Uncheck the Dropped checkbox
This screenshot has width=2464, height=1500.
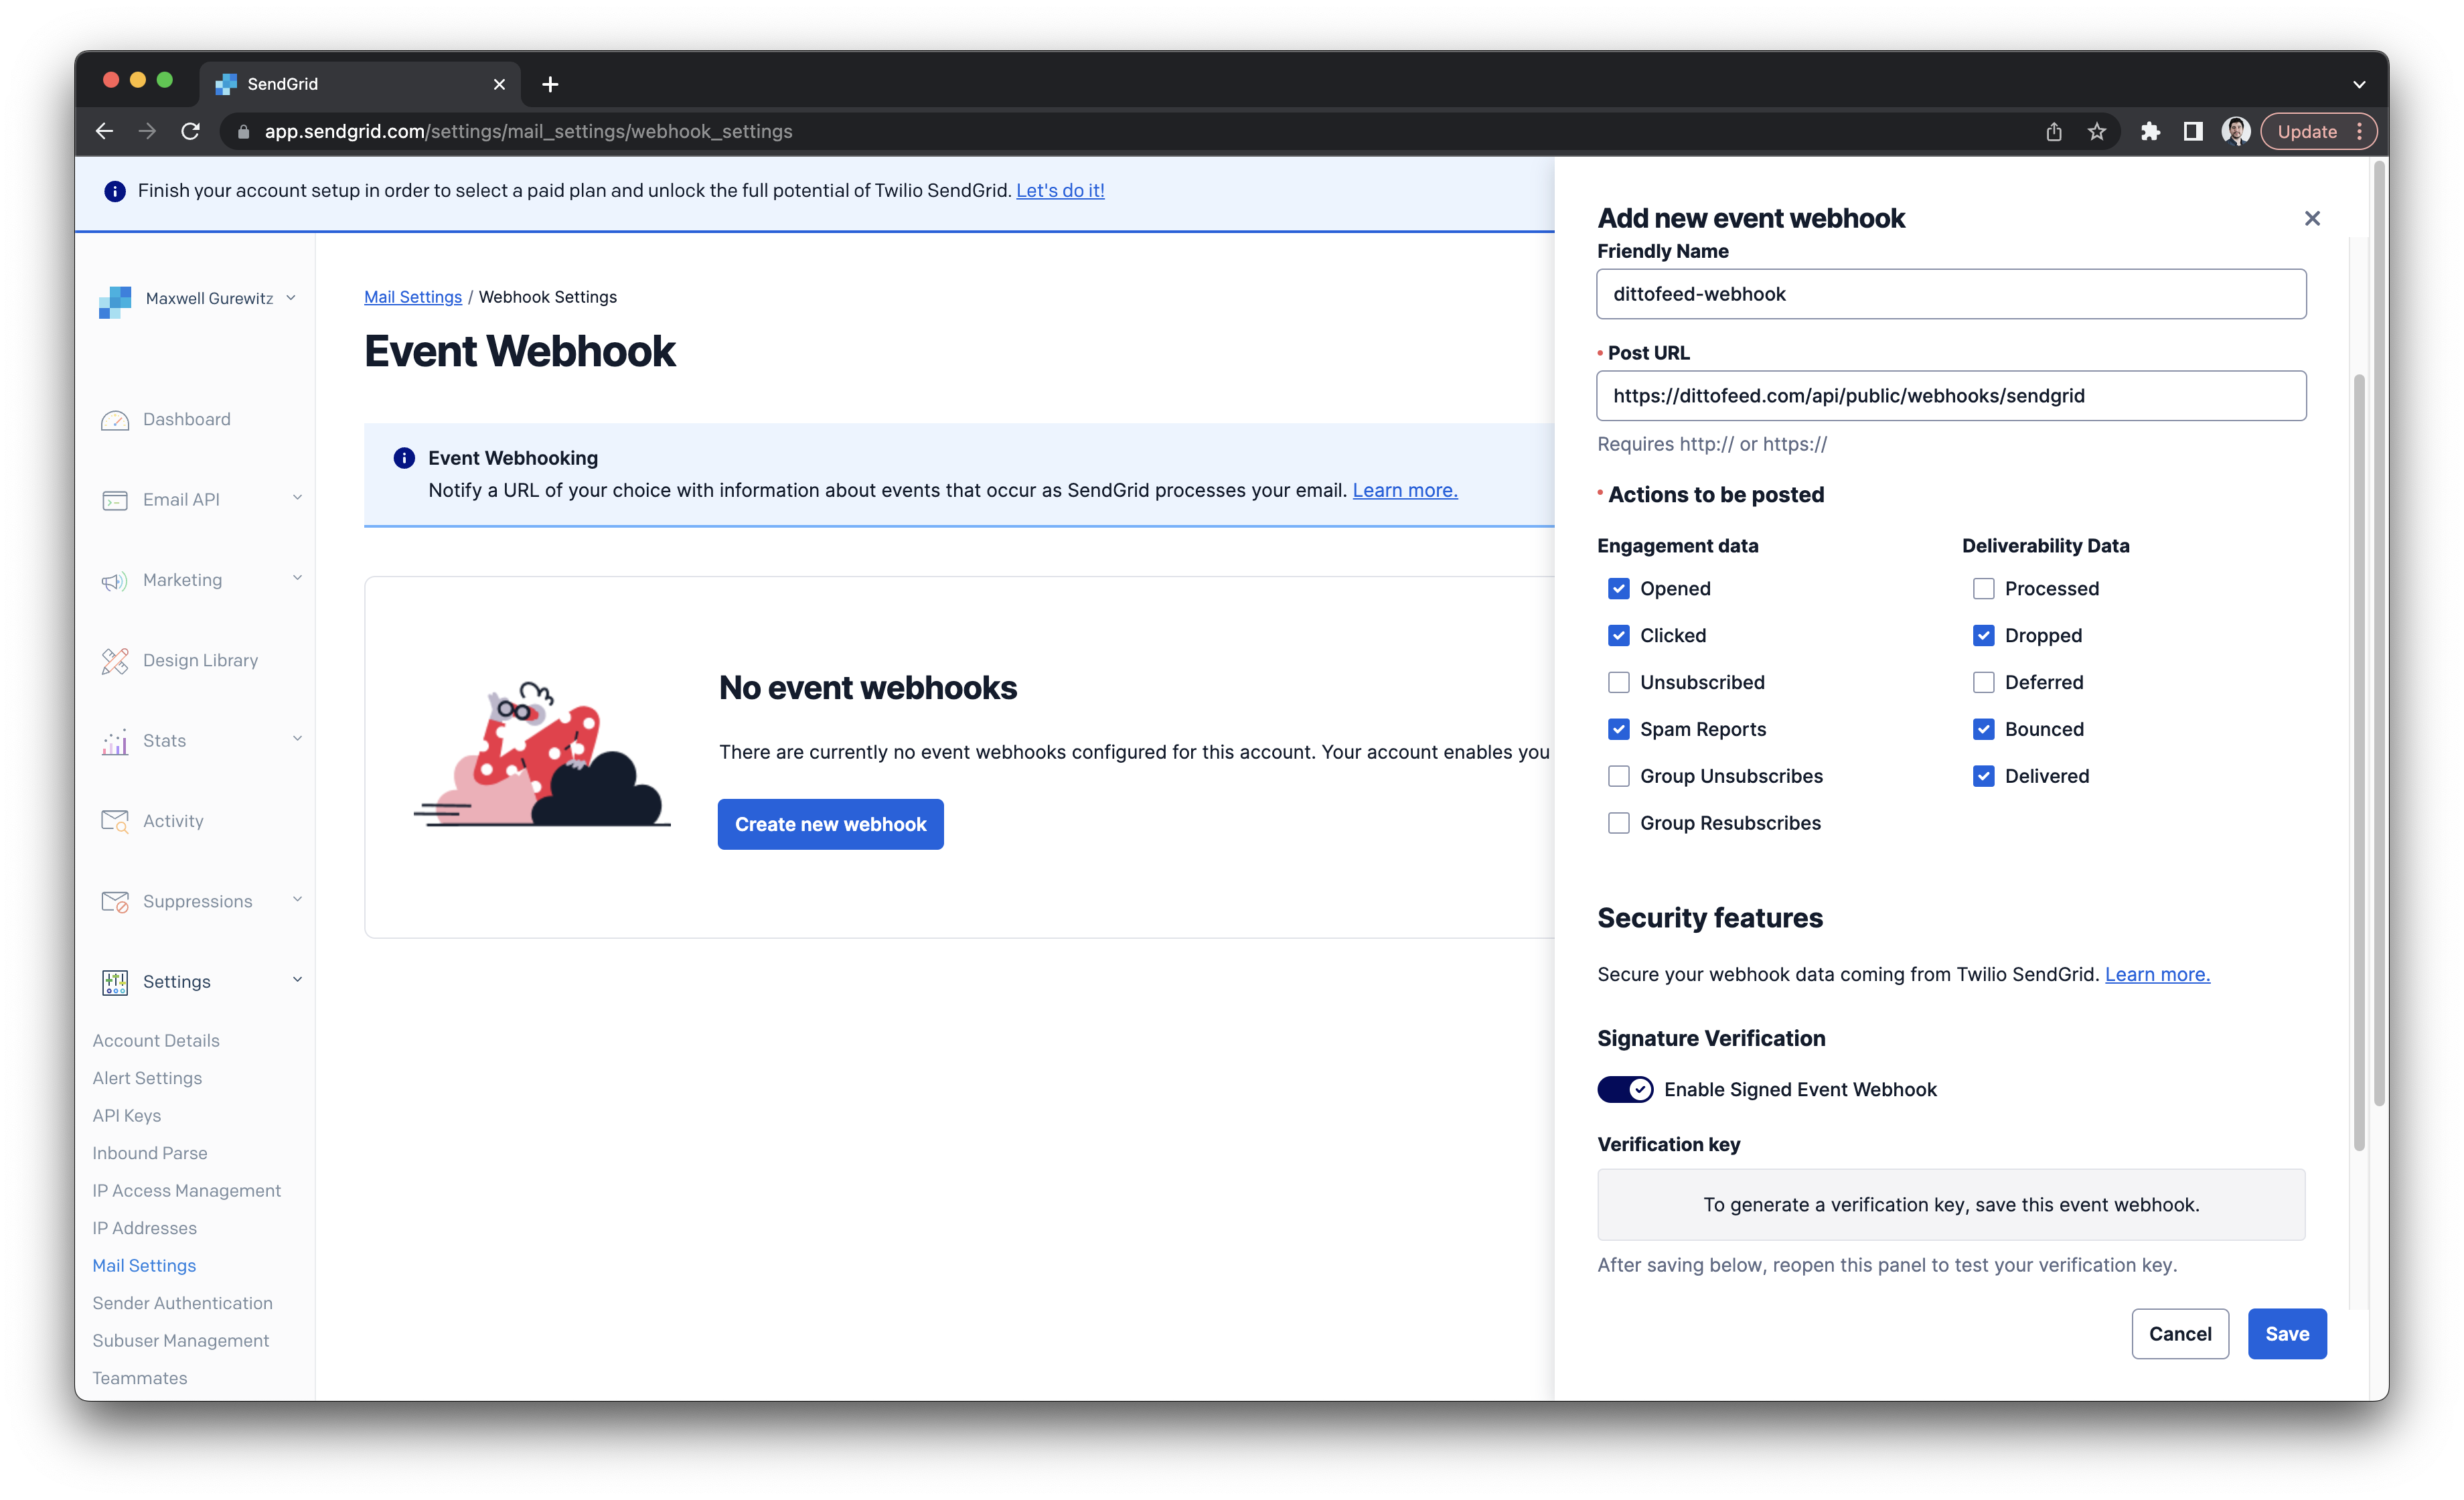(x=1984, y=636)
